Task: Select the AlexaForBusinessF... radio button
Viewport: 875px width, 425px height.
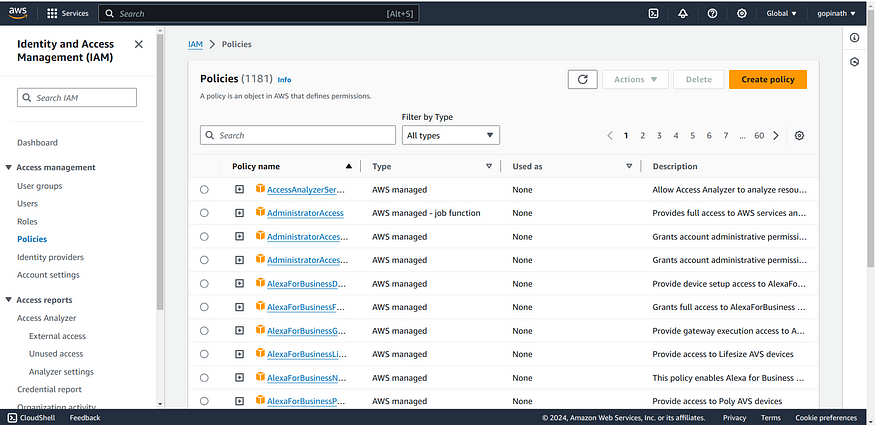Action: (x=204, y=307)
